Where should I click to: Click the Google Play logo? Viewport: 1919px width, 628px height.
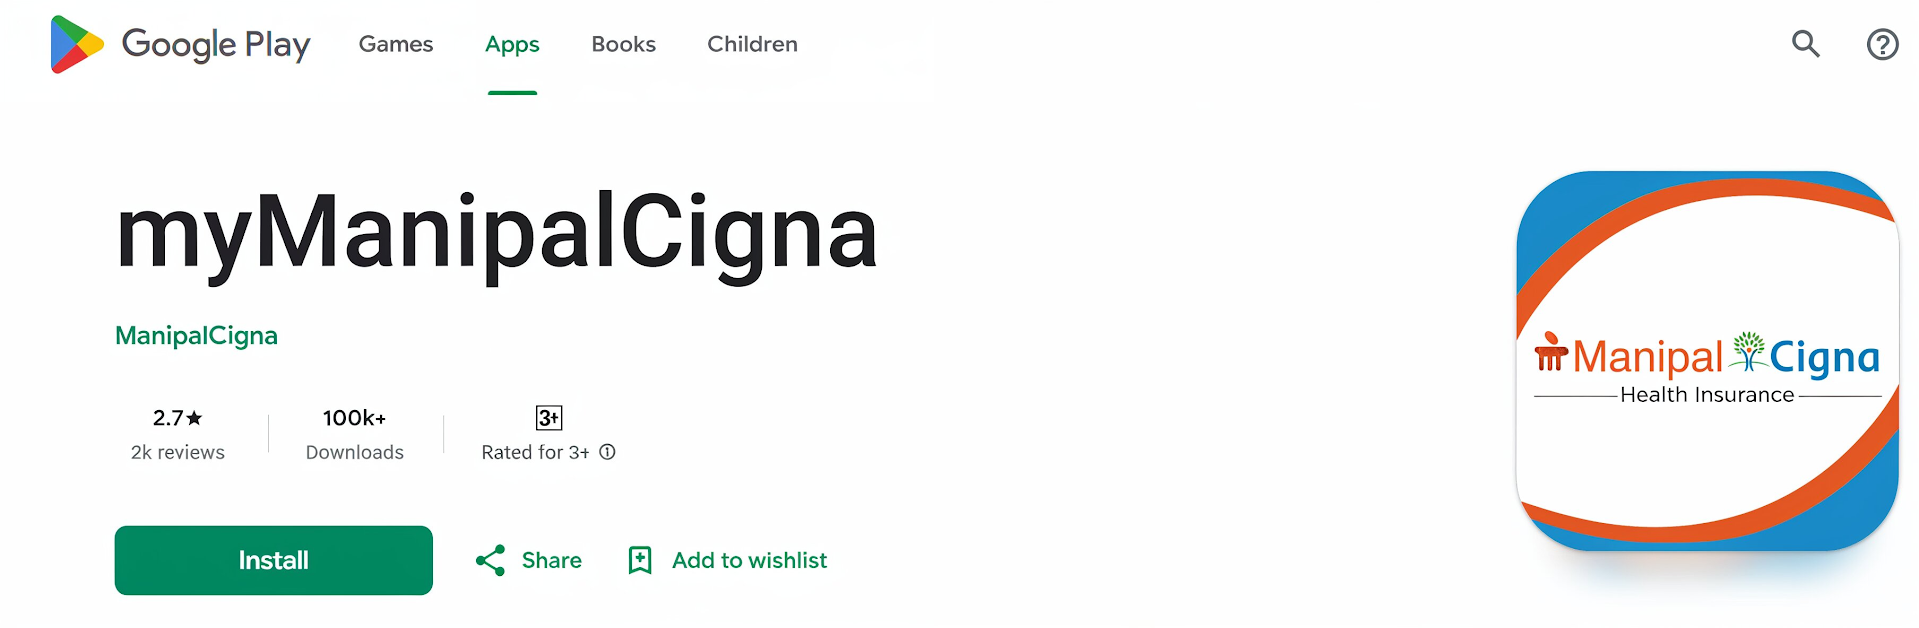click(180, 44)
